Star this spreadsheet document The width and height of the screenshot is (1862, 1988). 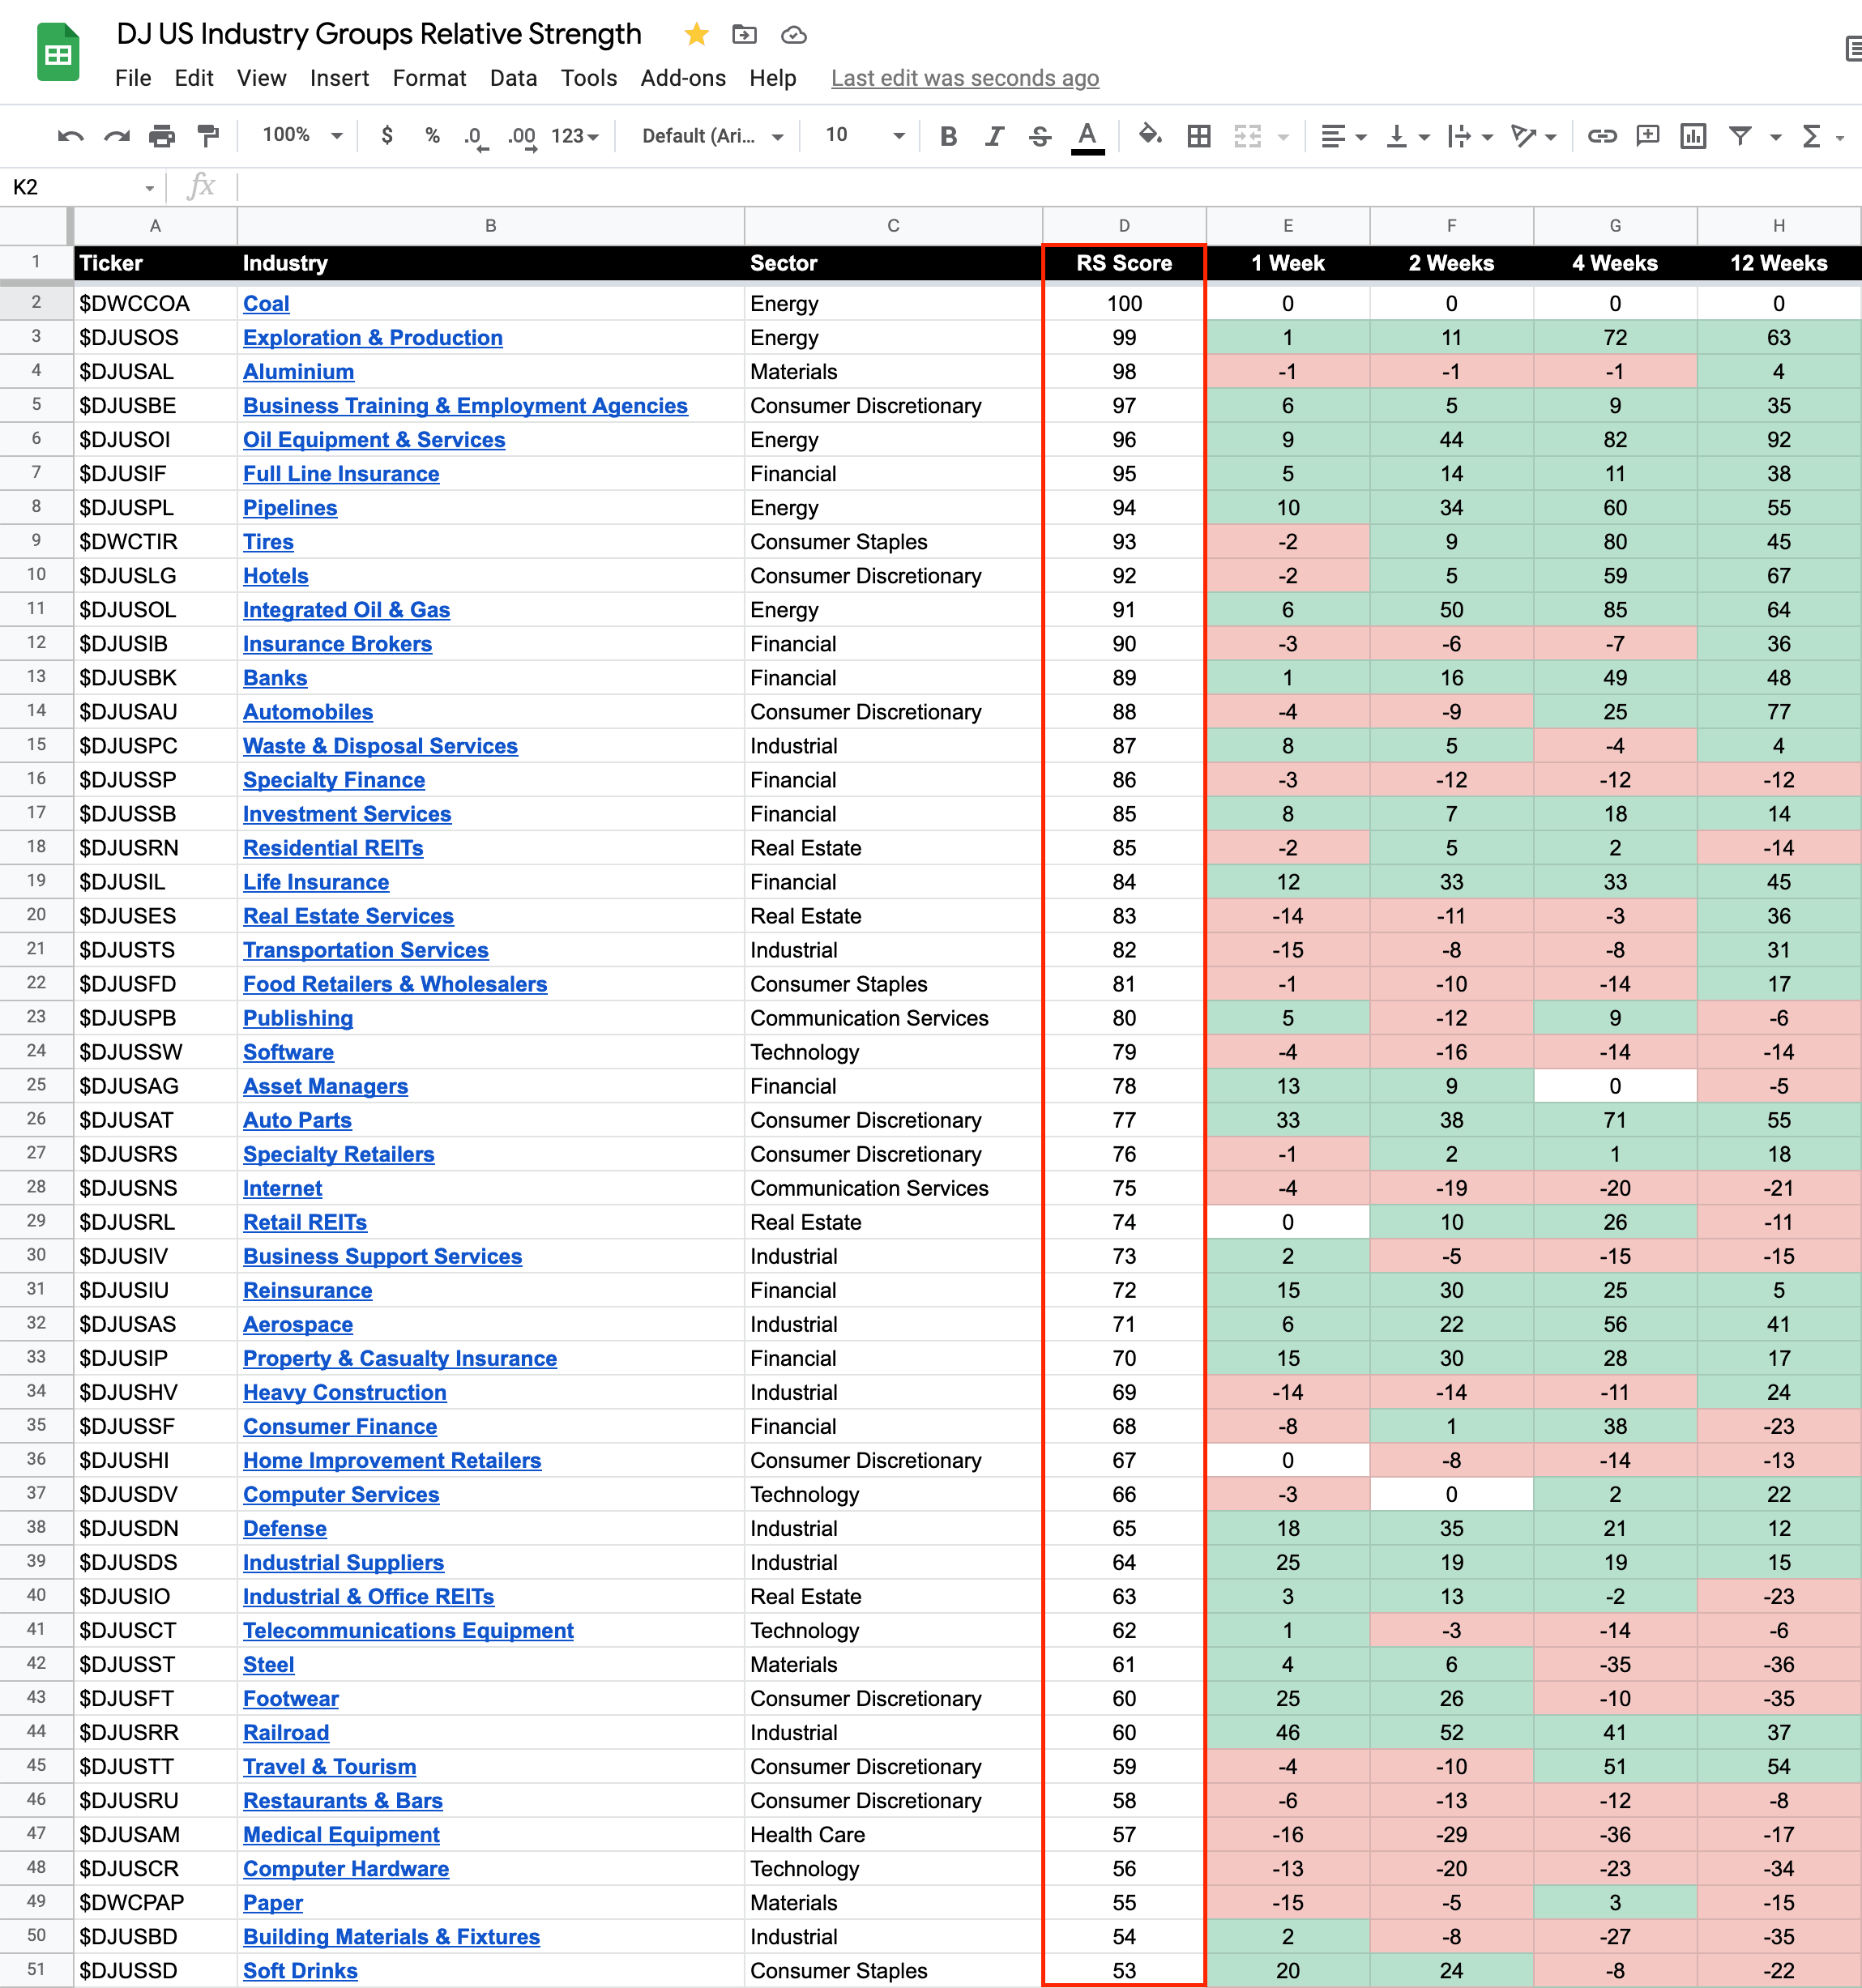tap(696, 35)
